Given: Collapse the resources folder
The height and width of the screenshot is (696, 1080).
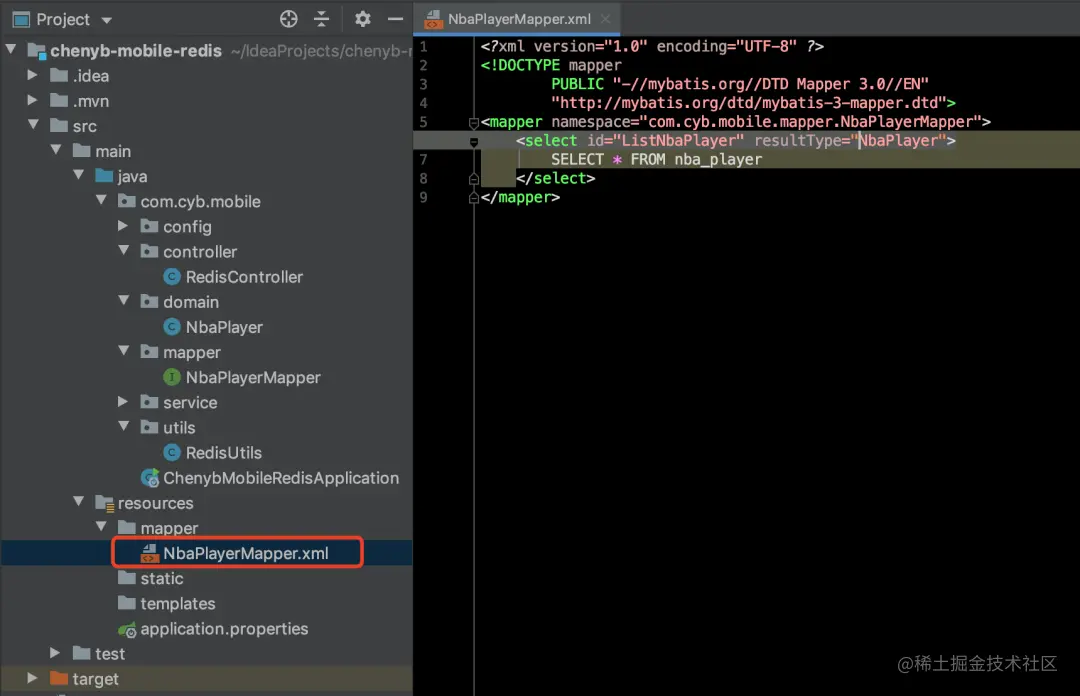Looking at the screenshot, I should (x=79, y=502).
